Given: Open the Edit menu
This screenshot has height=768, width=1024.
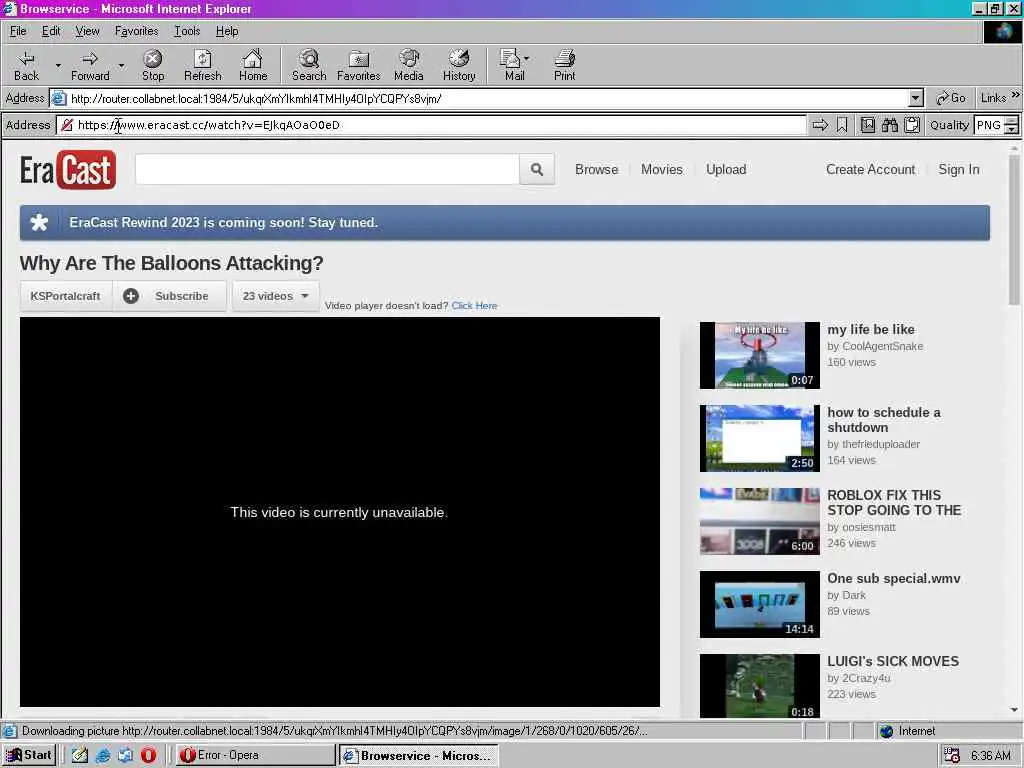Looking at the screenshot, I should click(51, 31).
